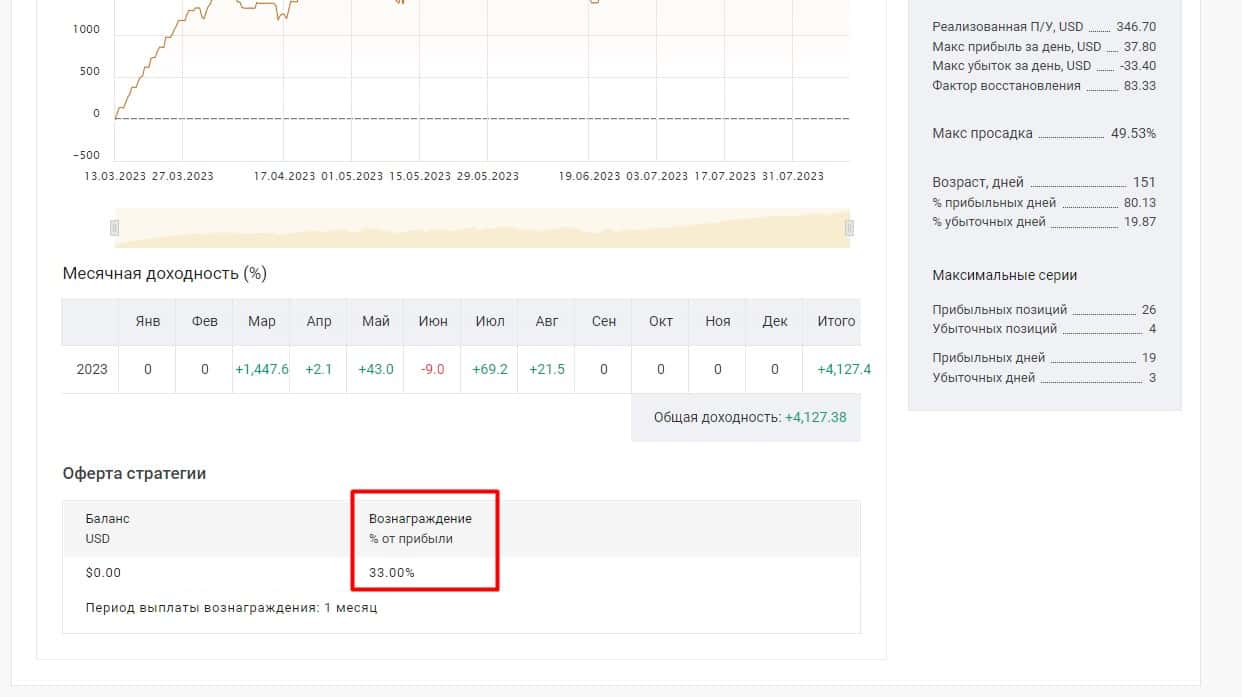The width and height of the screenshot is (1242, 697).
Task: Click the Июл return +69.2
Action: 490,369
